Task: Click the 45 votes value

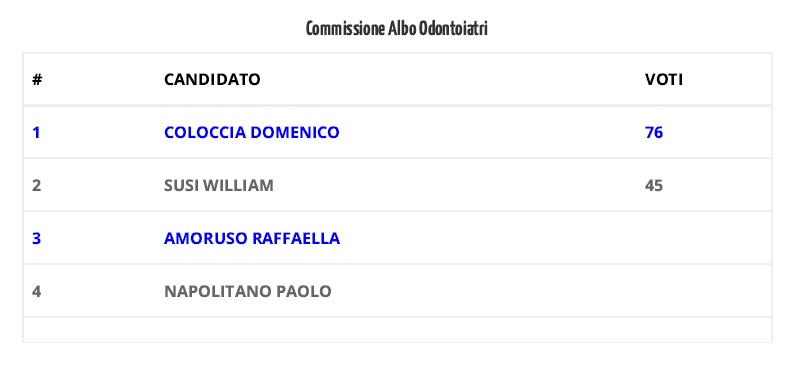Action: (x=654, y=185)
